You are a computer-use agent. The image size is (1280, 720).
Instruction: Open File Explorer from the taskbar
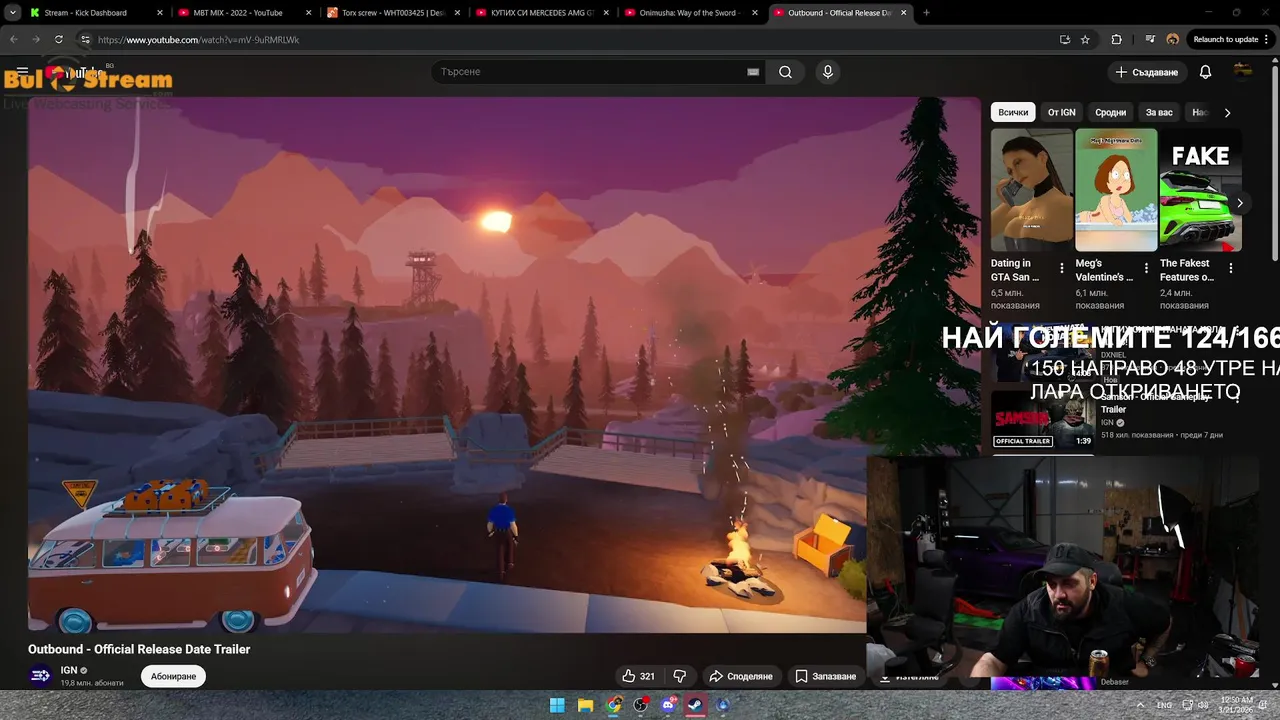(x=585, y=705)
